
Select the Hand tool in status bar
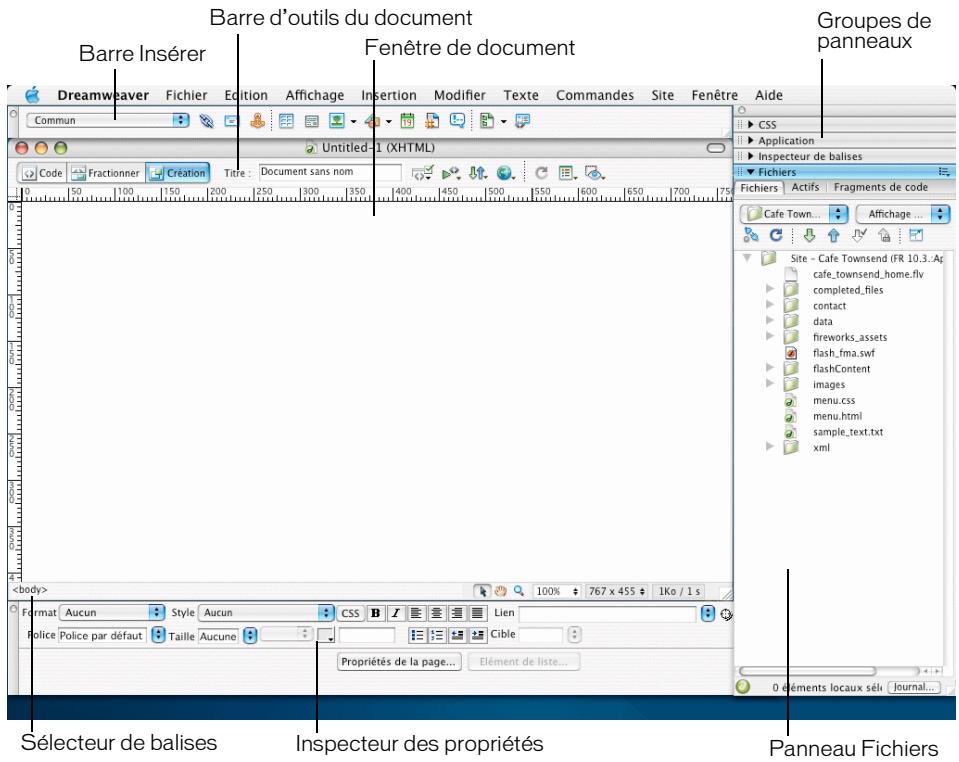[501, 591]
